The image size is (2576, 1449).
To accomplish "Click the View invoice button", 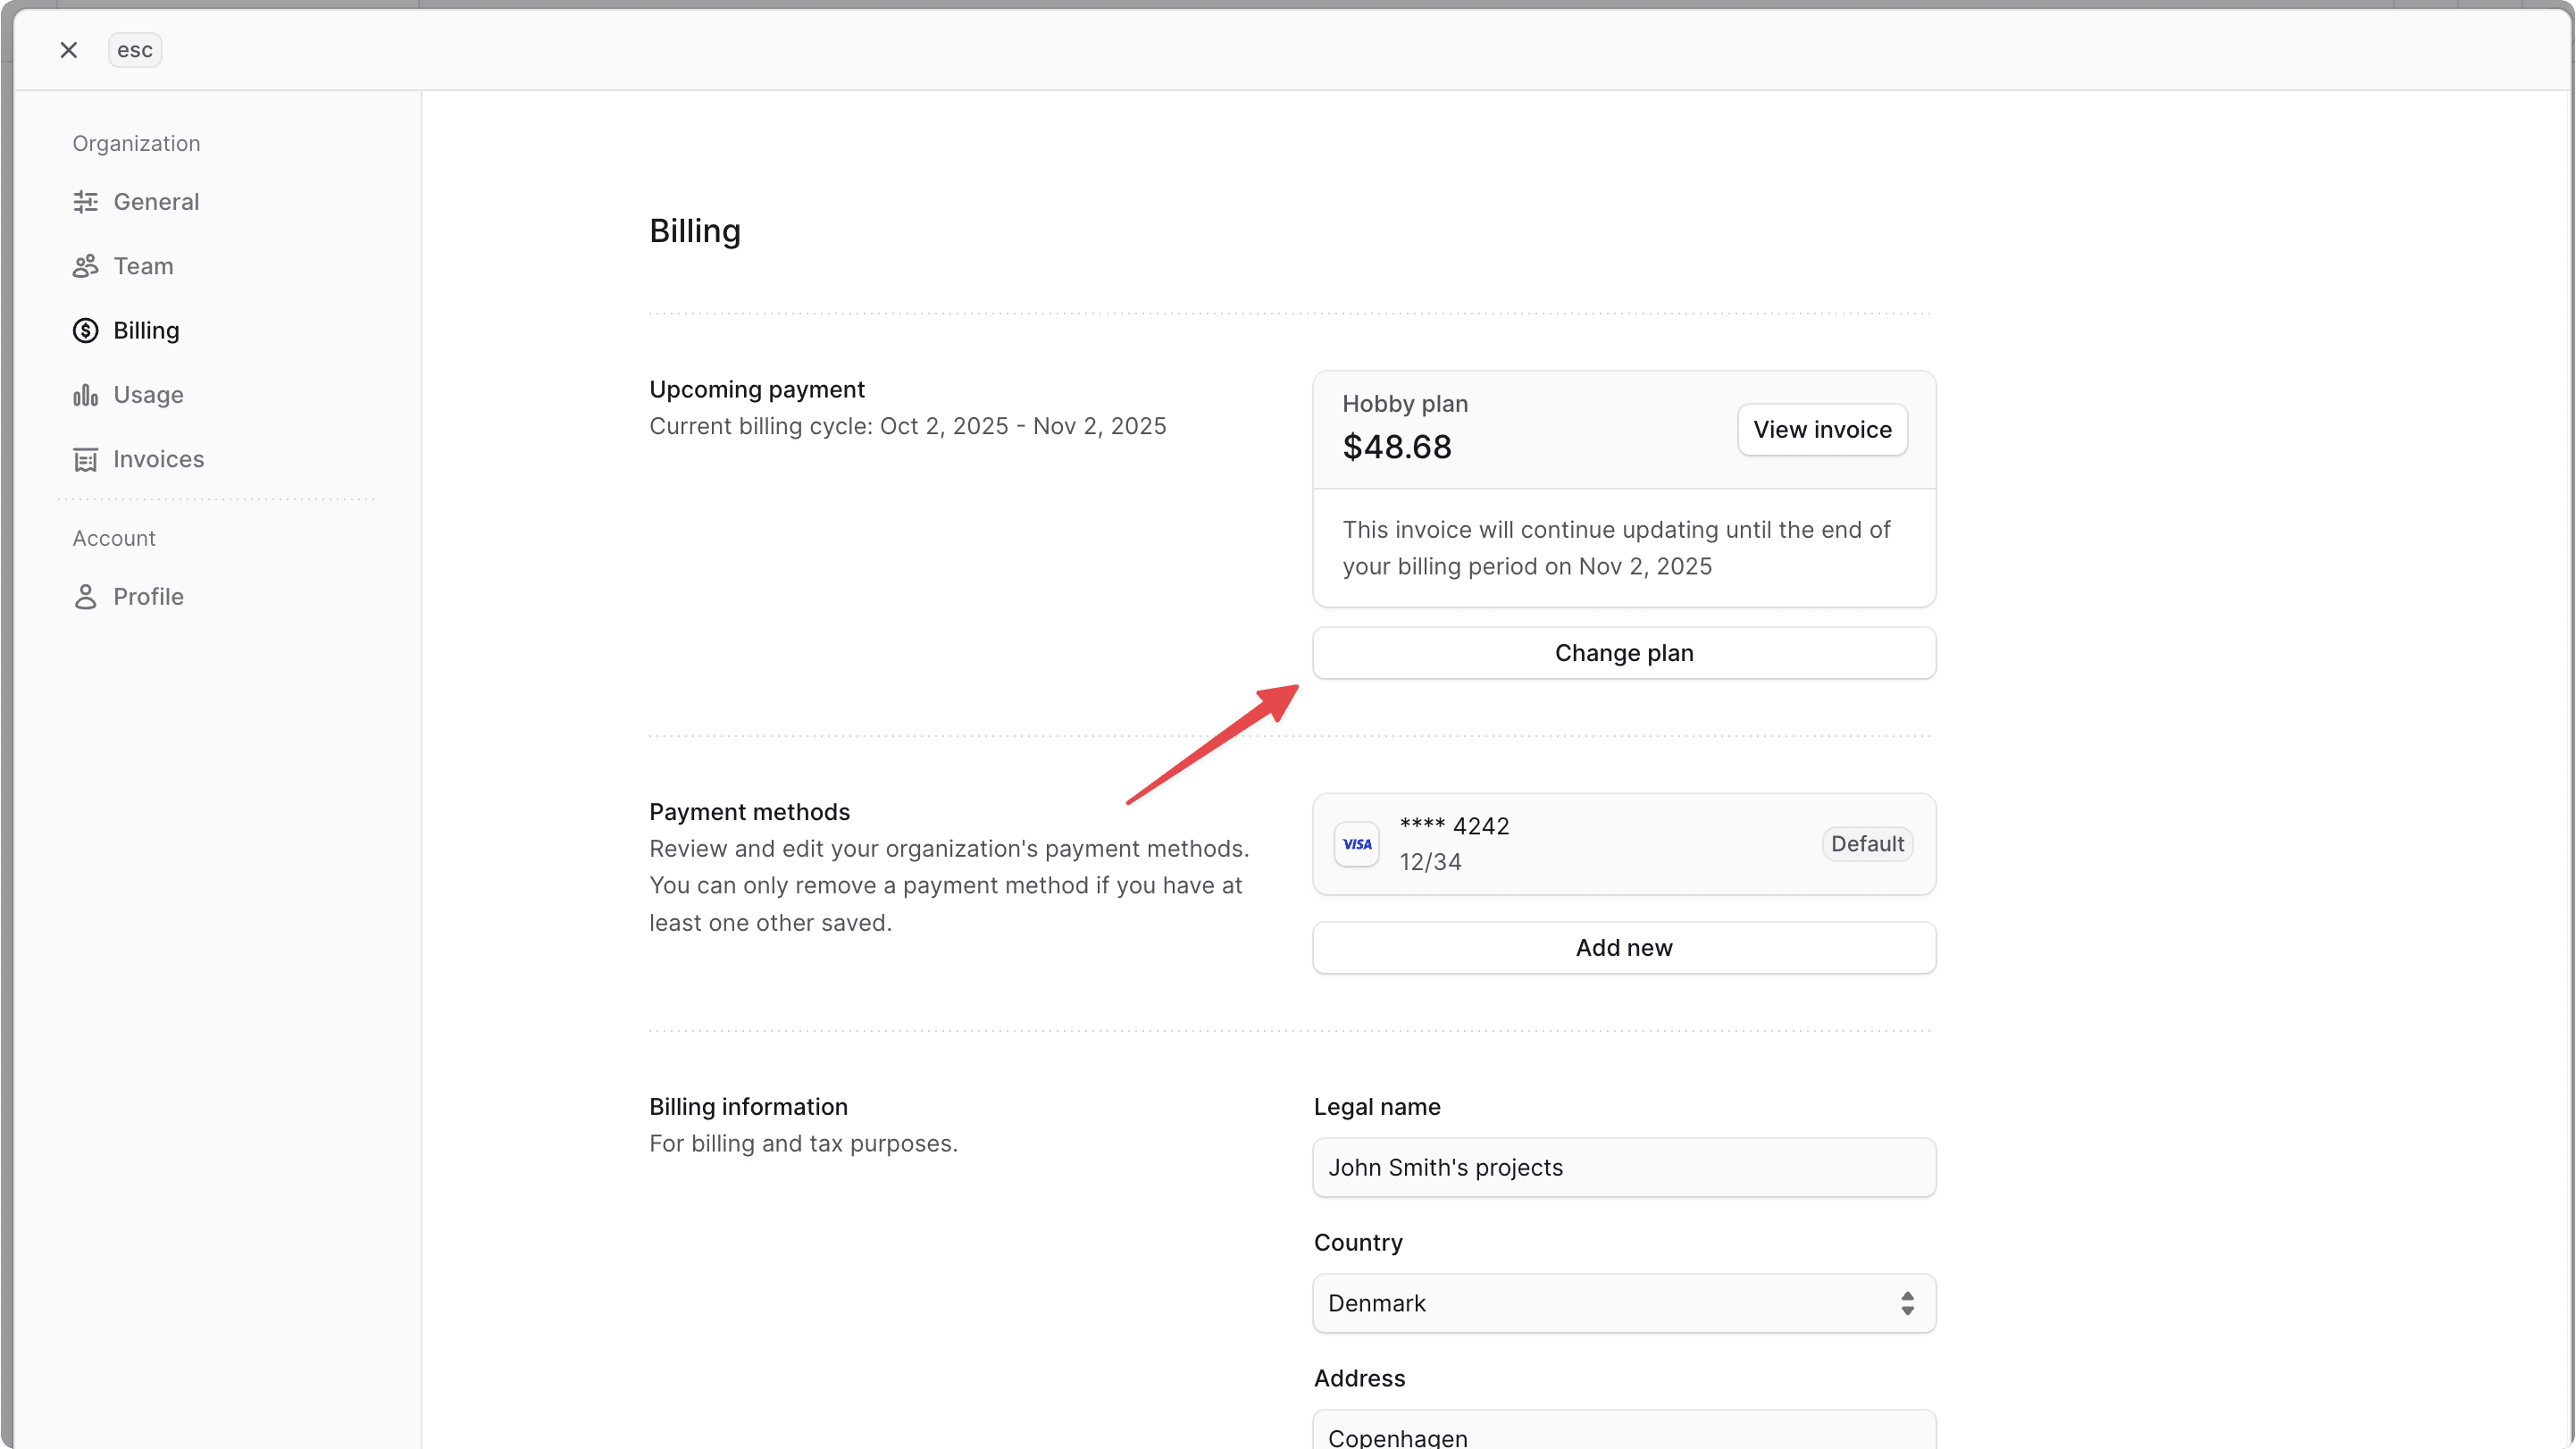I will pos(1821,429).
